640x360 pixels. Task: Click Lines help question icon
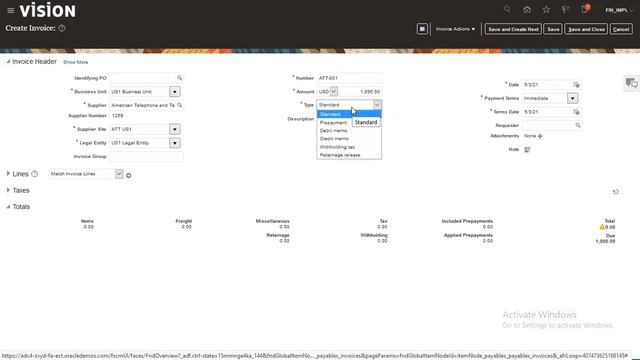tap(35, 174)
